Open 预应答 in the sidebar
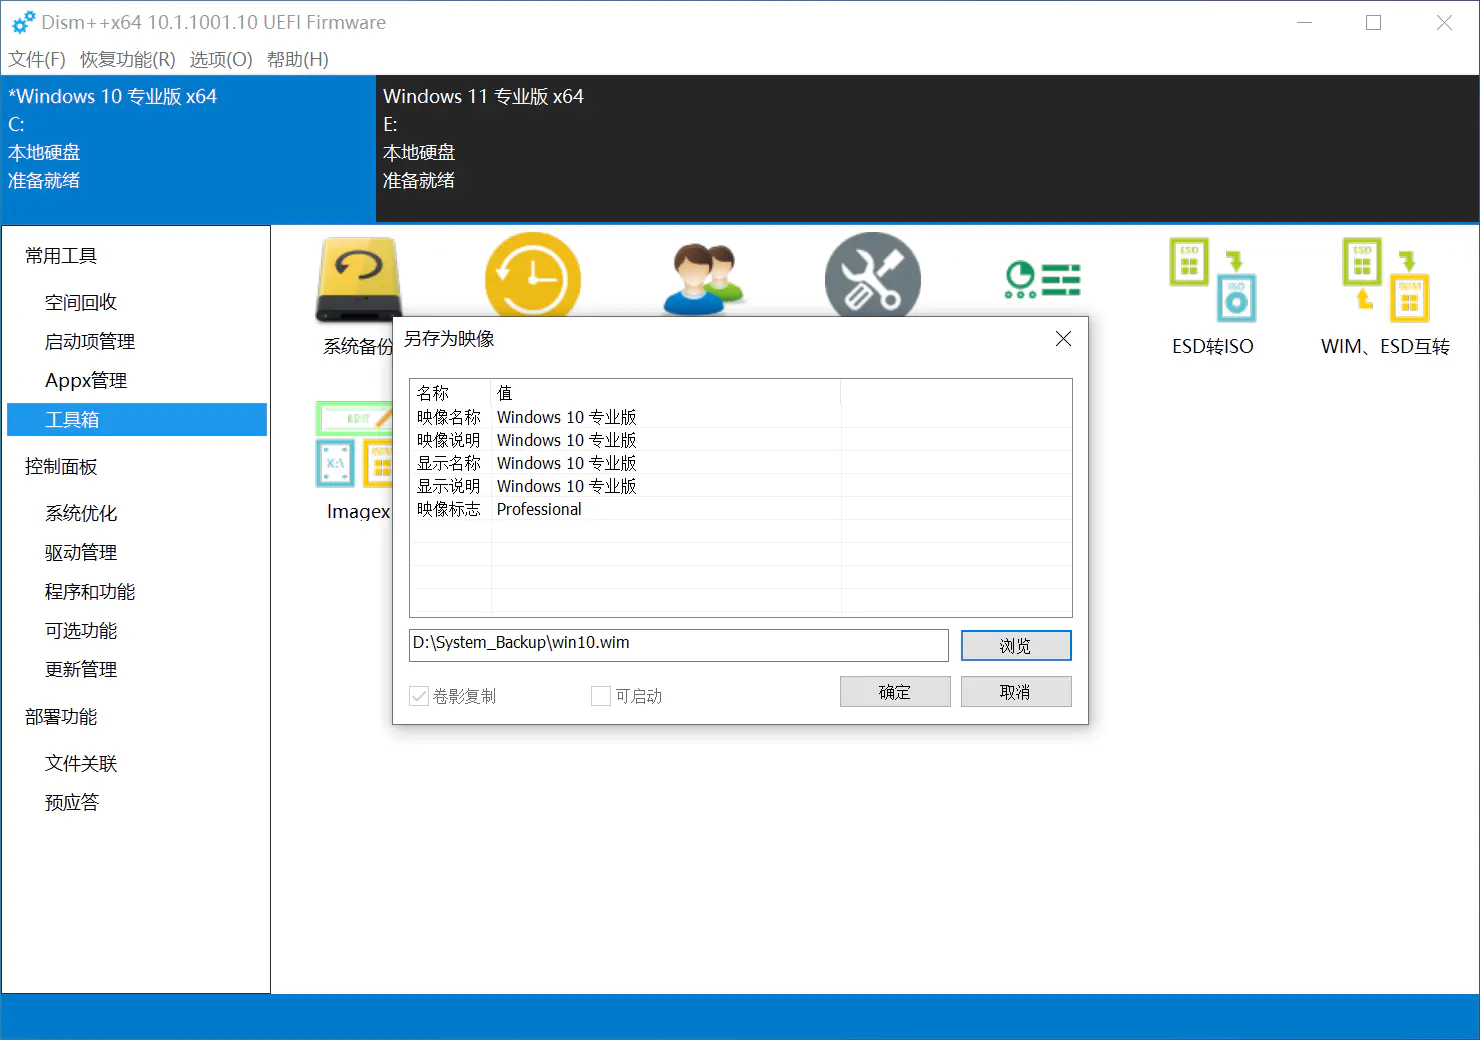This screenshot has width=1480, height=1040. [72, 802]
